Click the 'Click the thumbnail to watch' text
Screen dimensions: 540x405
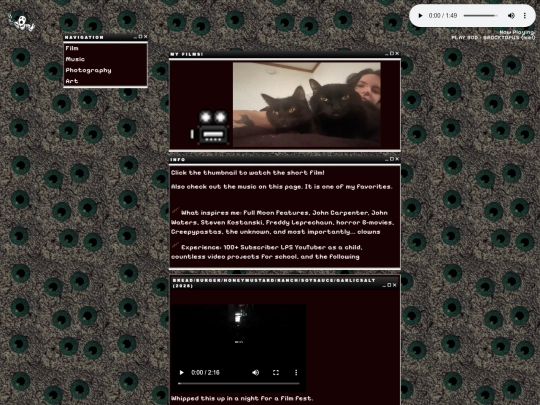click(248, 173)
